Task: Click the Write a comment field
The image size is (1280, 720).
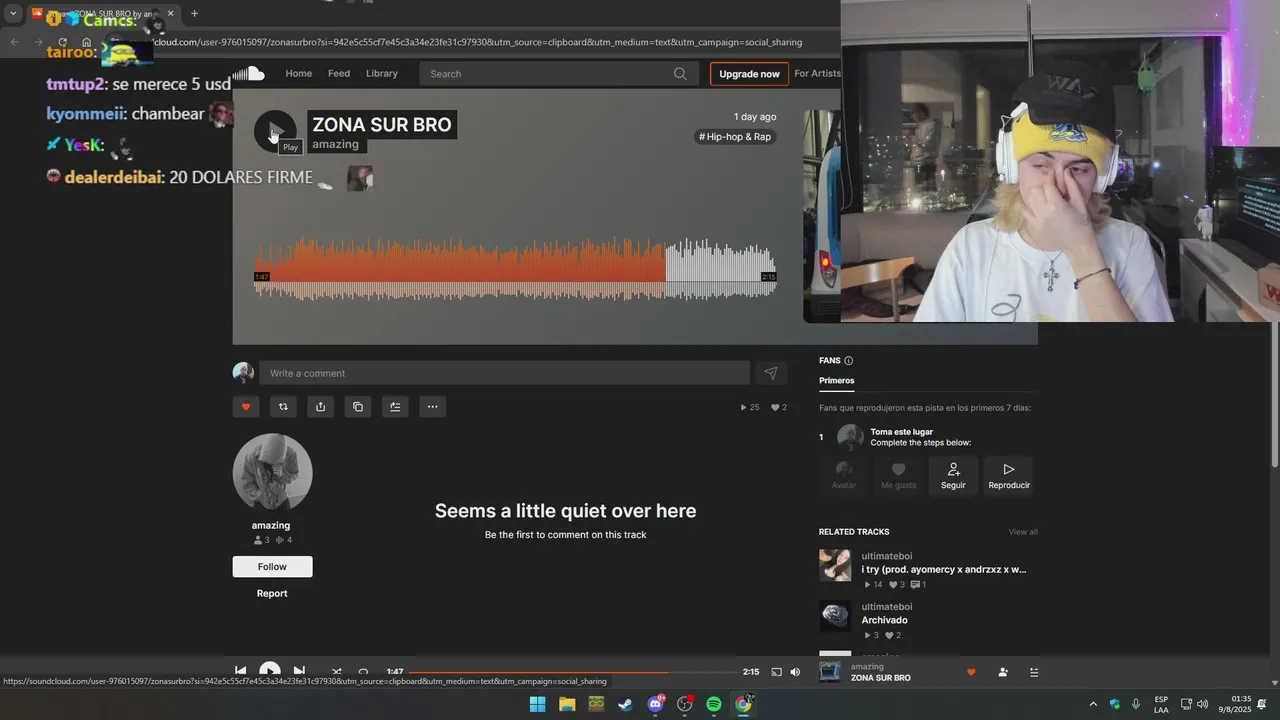Action: [504, 373]
